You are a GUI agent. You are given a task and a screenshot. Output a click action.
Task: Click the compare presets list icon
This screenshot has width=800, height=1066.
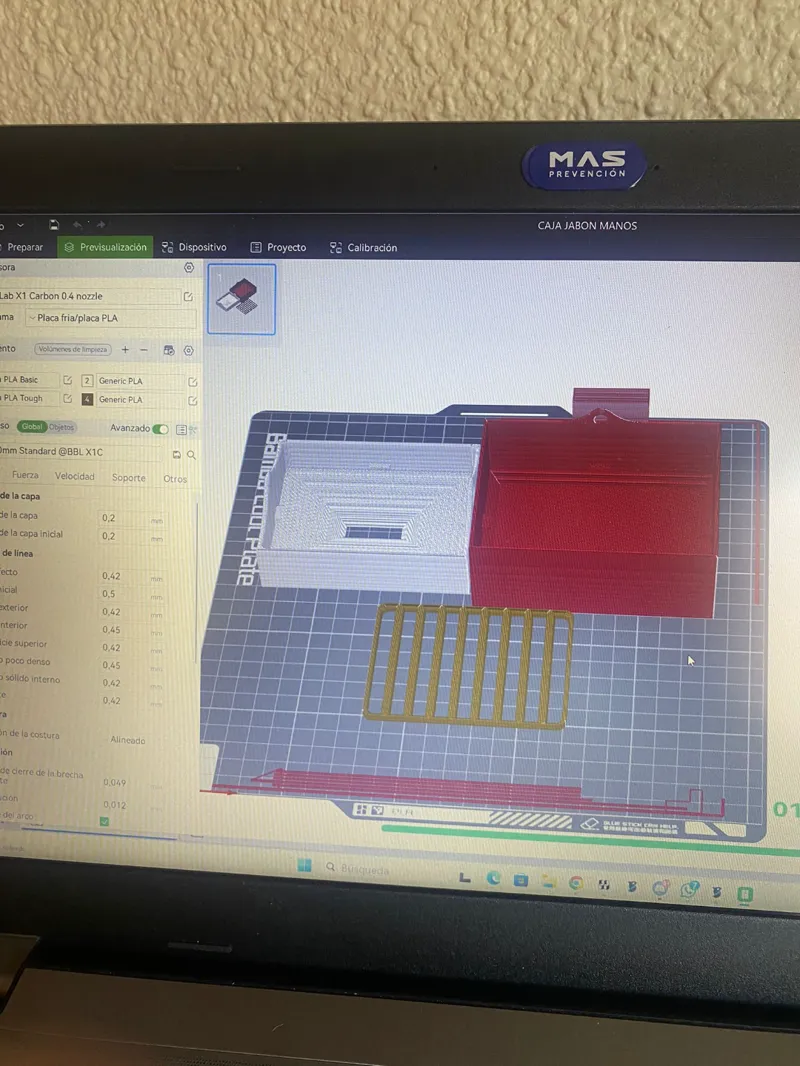181,430
